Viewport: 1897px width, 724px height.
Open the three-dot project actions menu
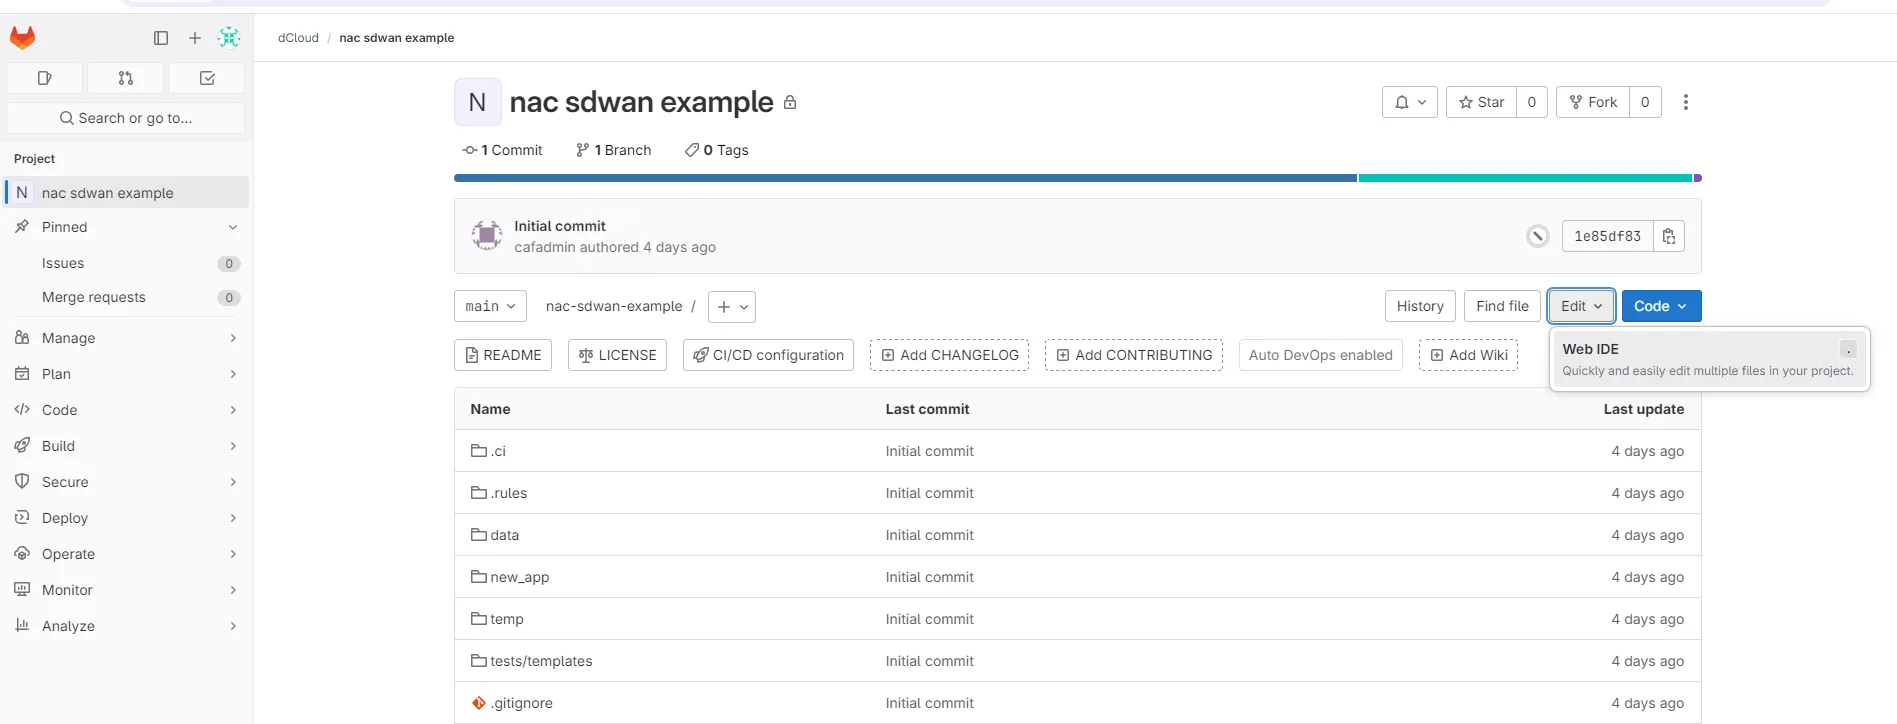[1686, 102]
